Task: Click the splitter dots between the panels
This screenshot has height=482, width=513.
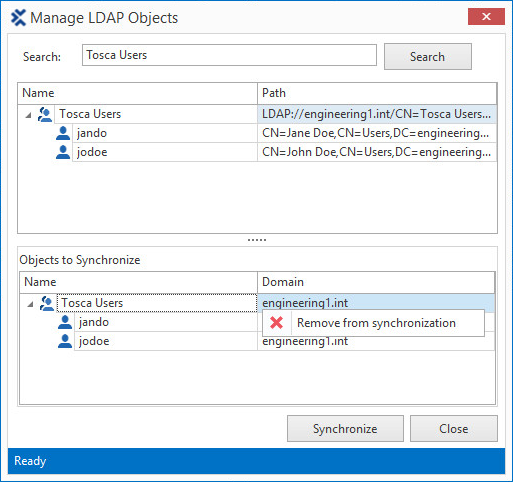Action: tap(257, 240)
